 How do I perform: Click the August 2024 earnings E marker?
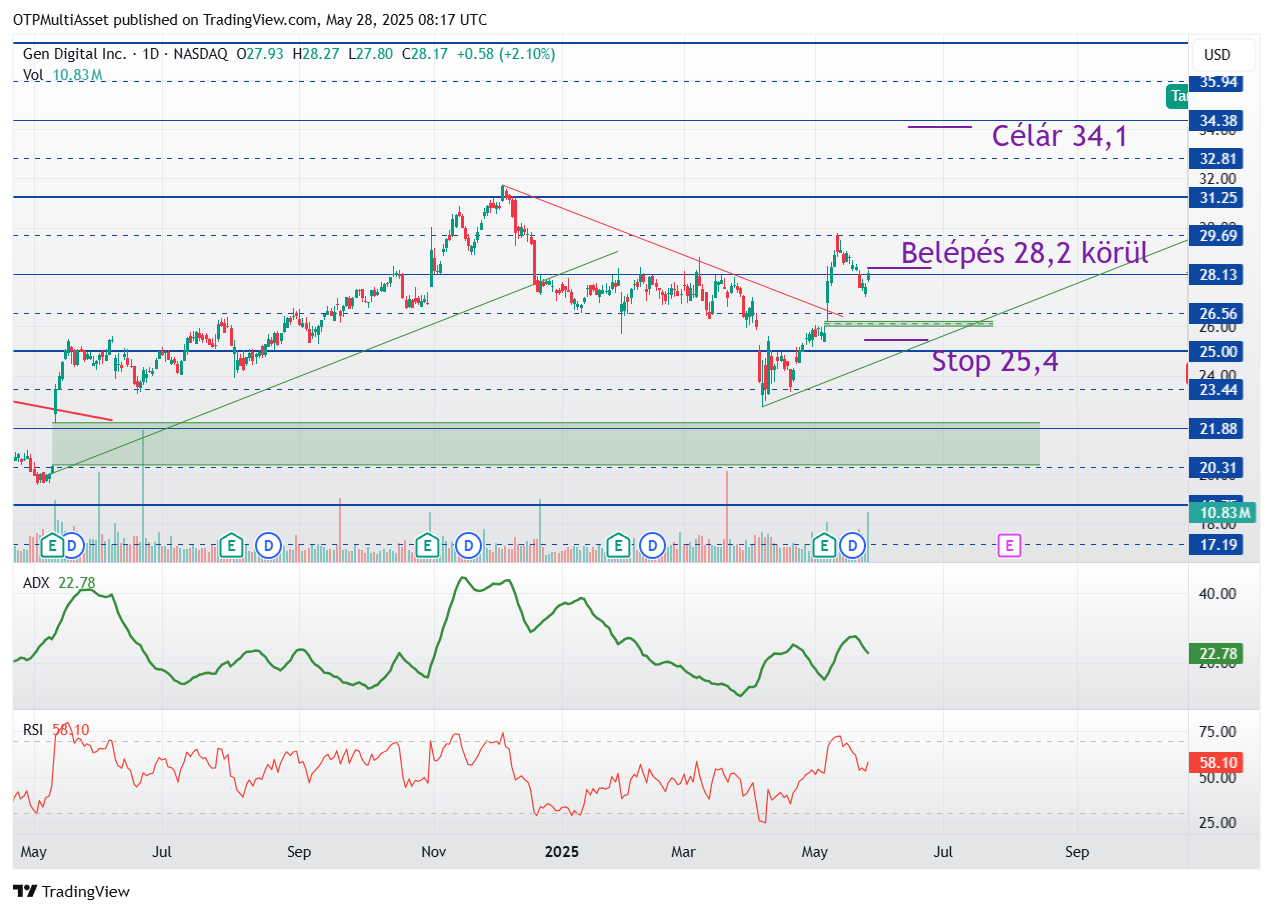pos(231,546)
